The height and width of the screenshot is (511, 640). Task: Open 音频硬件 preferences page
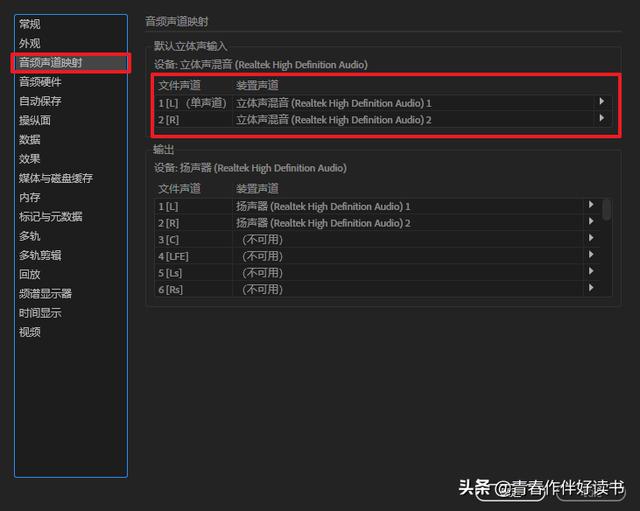click(x=40, y=82)
